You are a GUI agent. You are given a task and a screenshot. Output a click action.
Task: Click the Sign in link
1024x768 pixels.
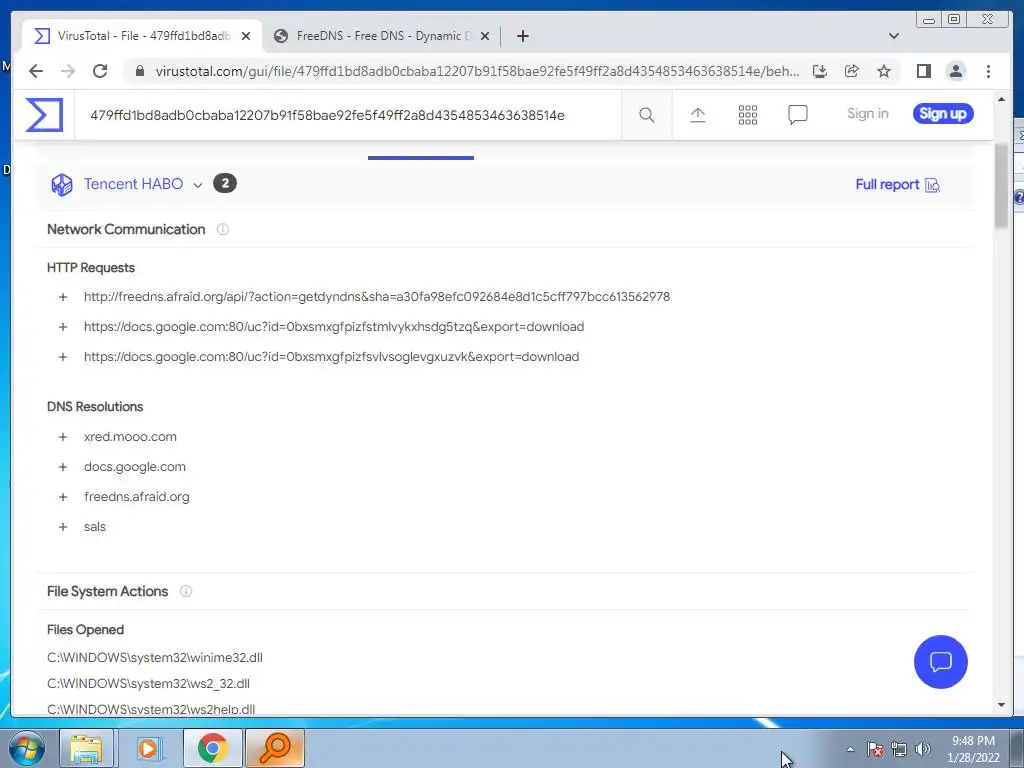coord(867,114)
